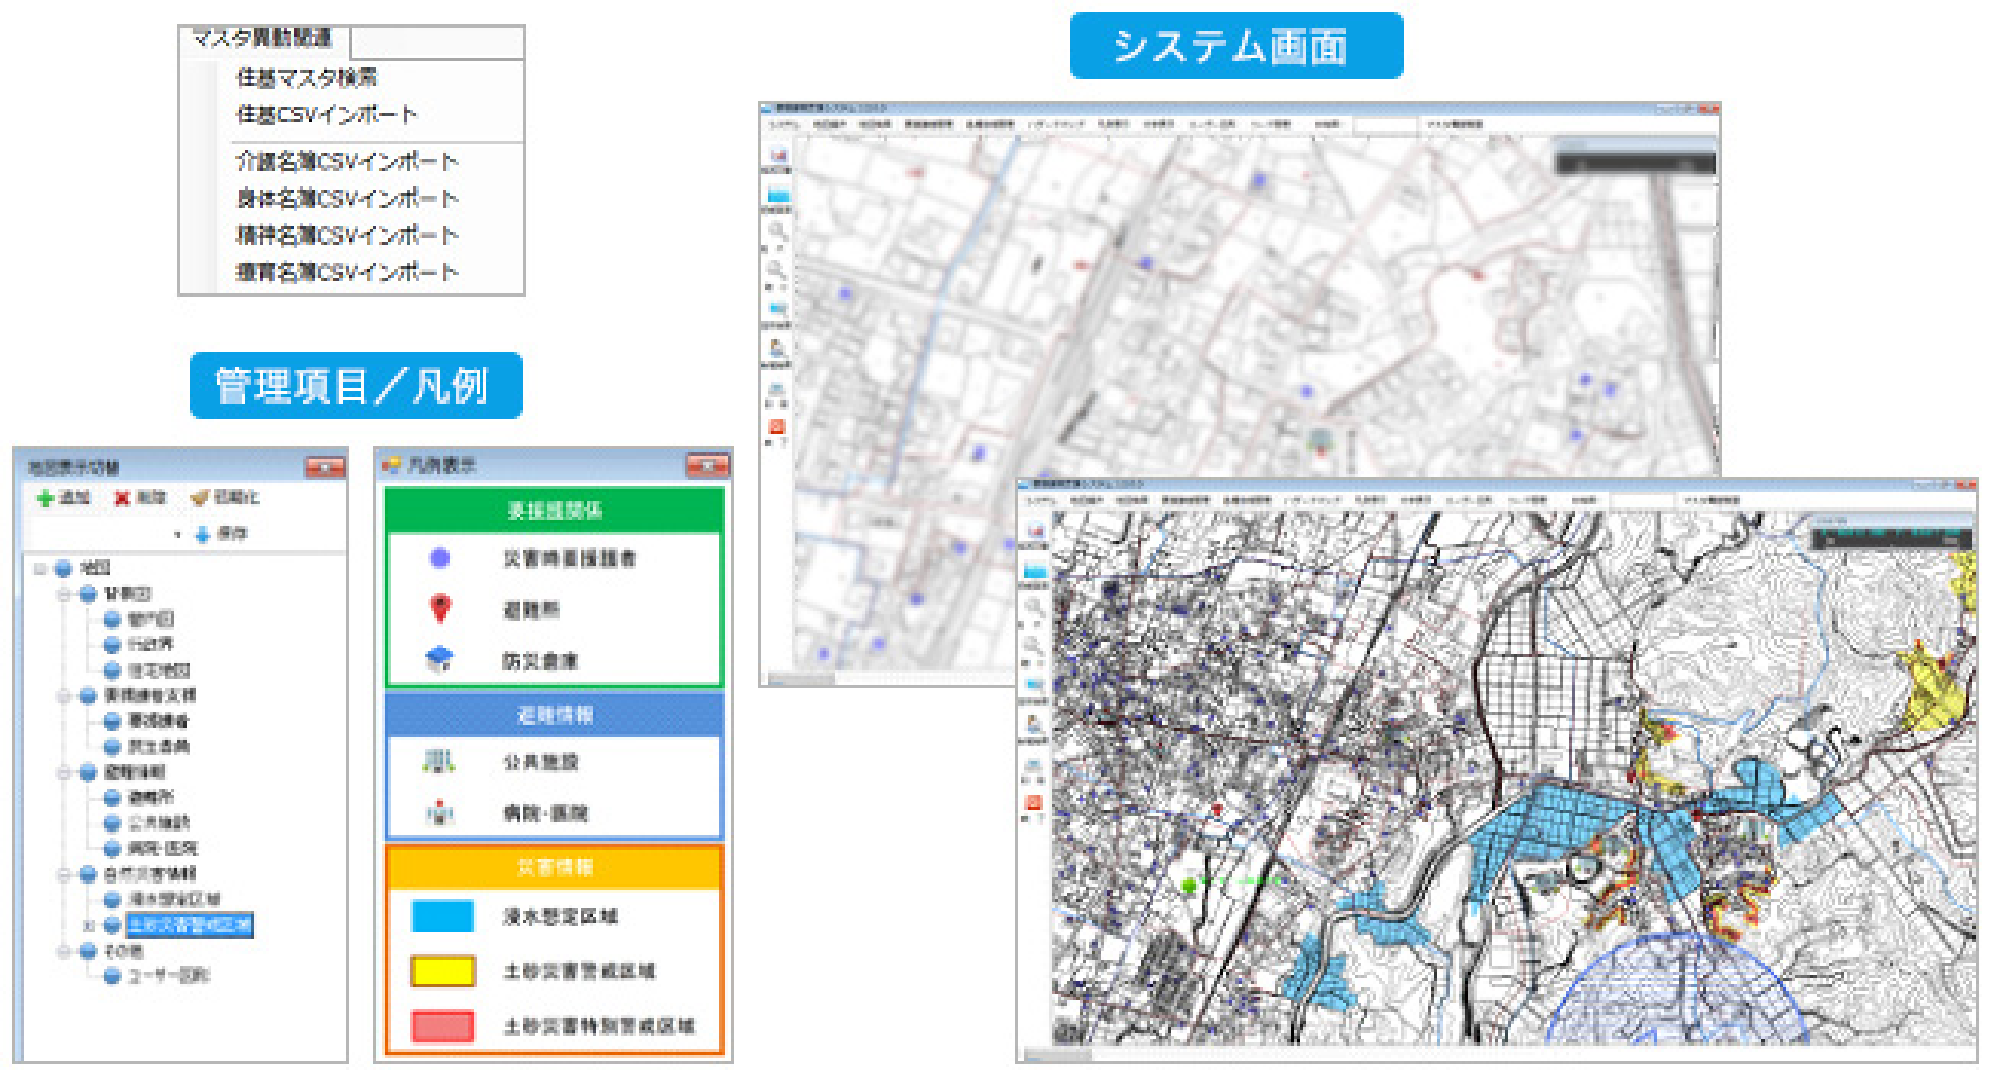The height and width of the screenshot is (1070, 2000).
Task: Click the red 土砂災害特別警戒区域 color swatch
Action: 442,1026
